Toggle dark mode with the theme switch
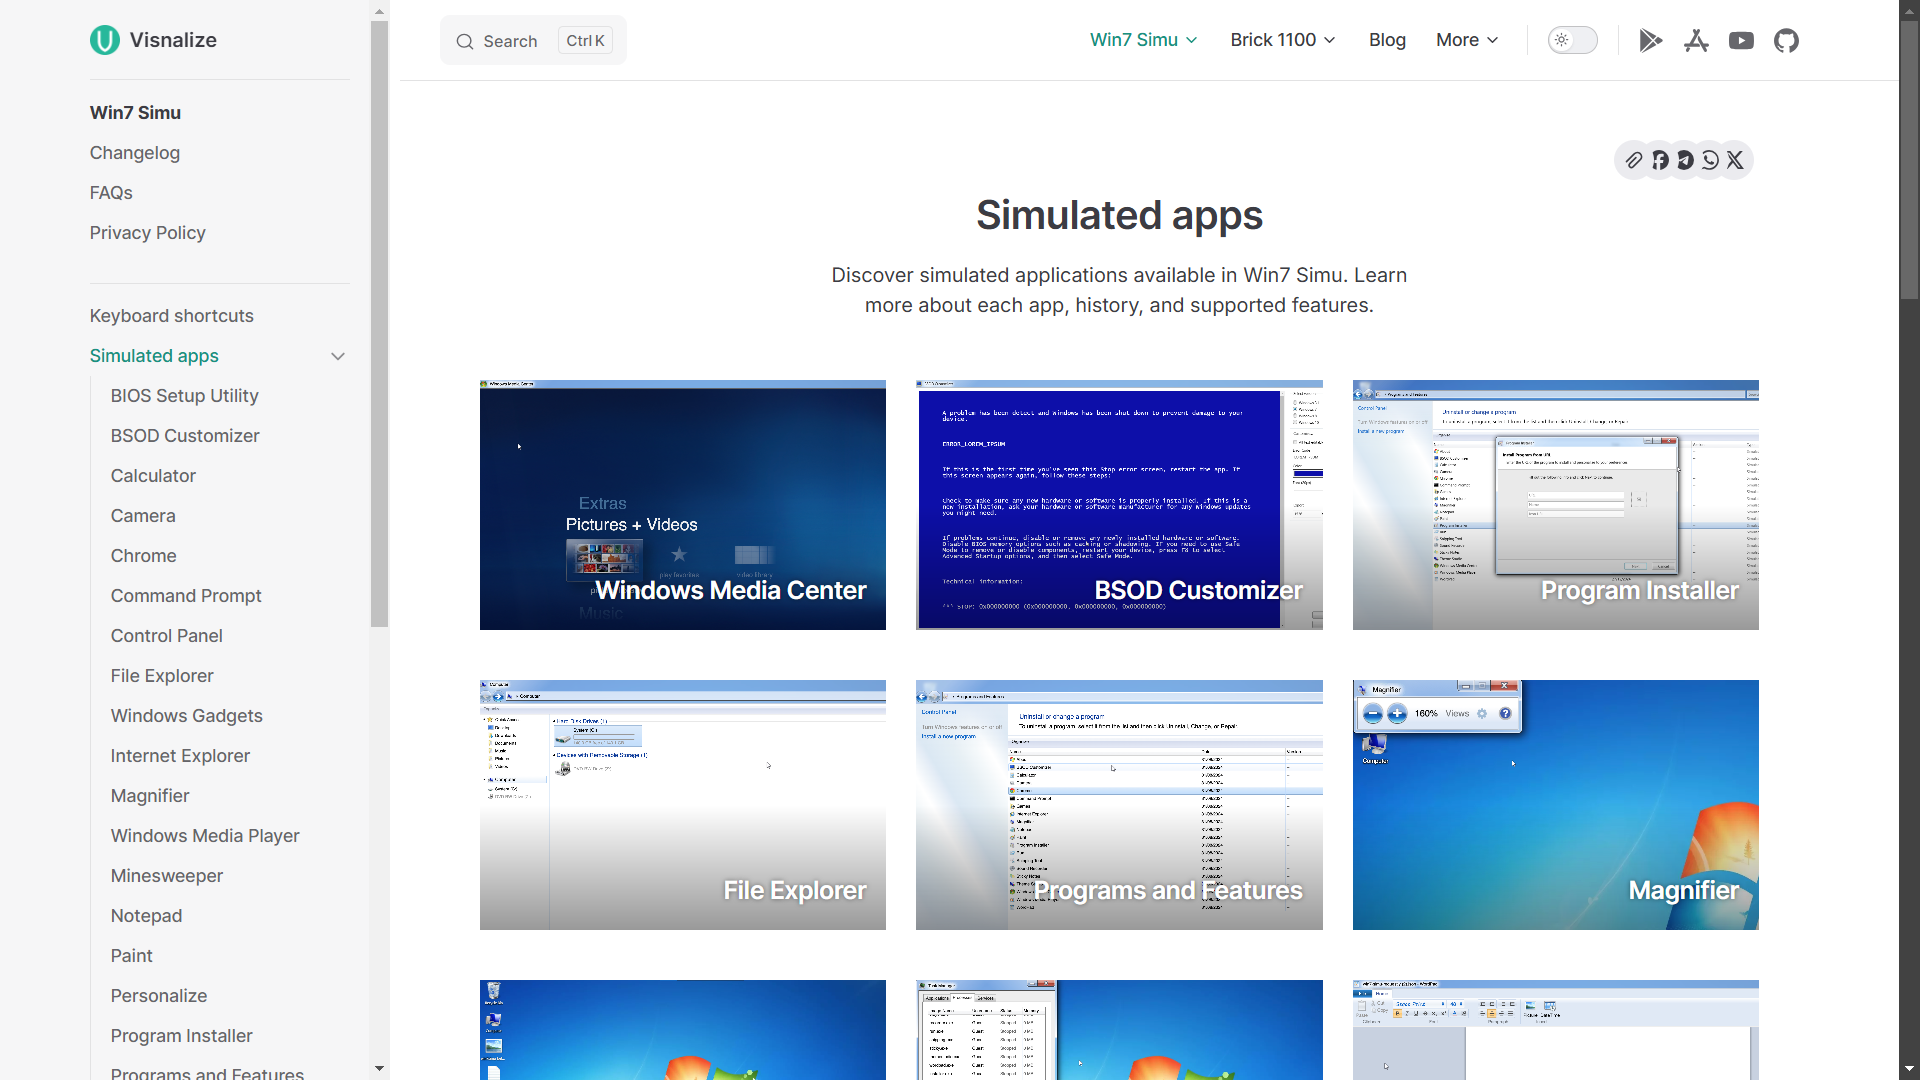The image size is (1920, 1080). 1572,40
